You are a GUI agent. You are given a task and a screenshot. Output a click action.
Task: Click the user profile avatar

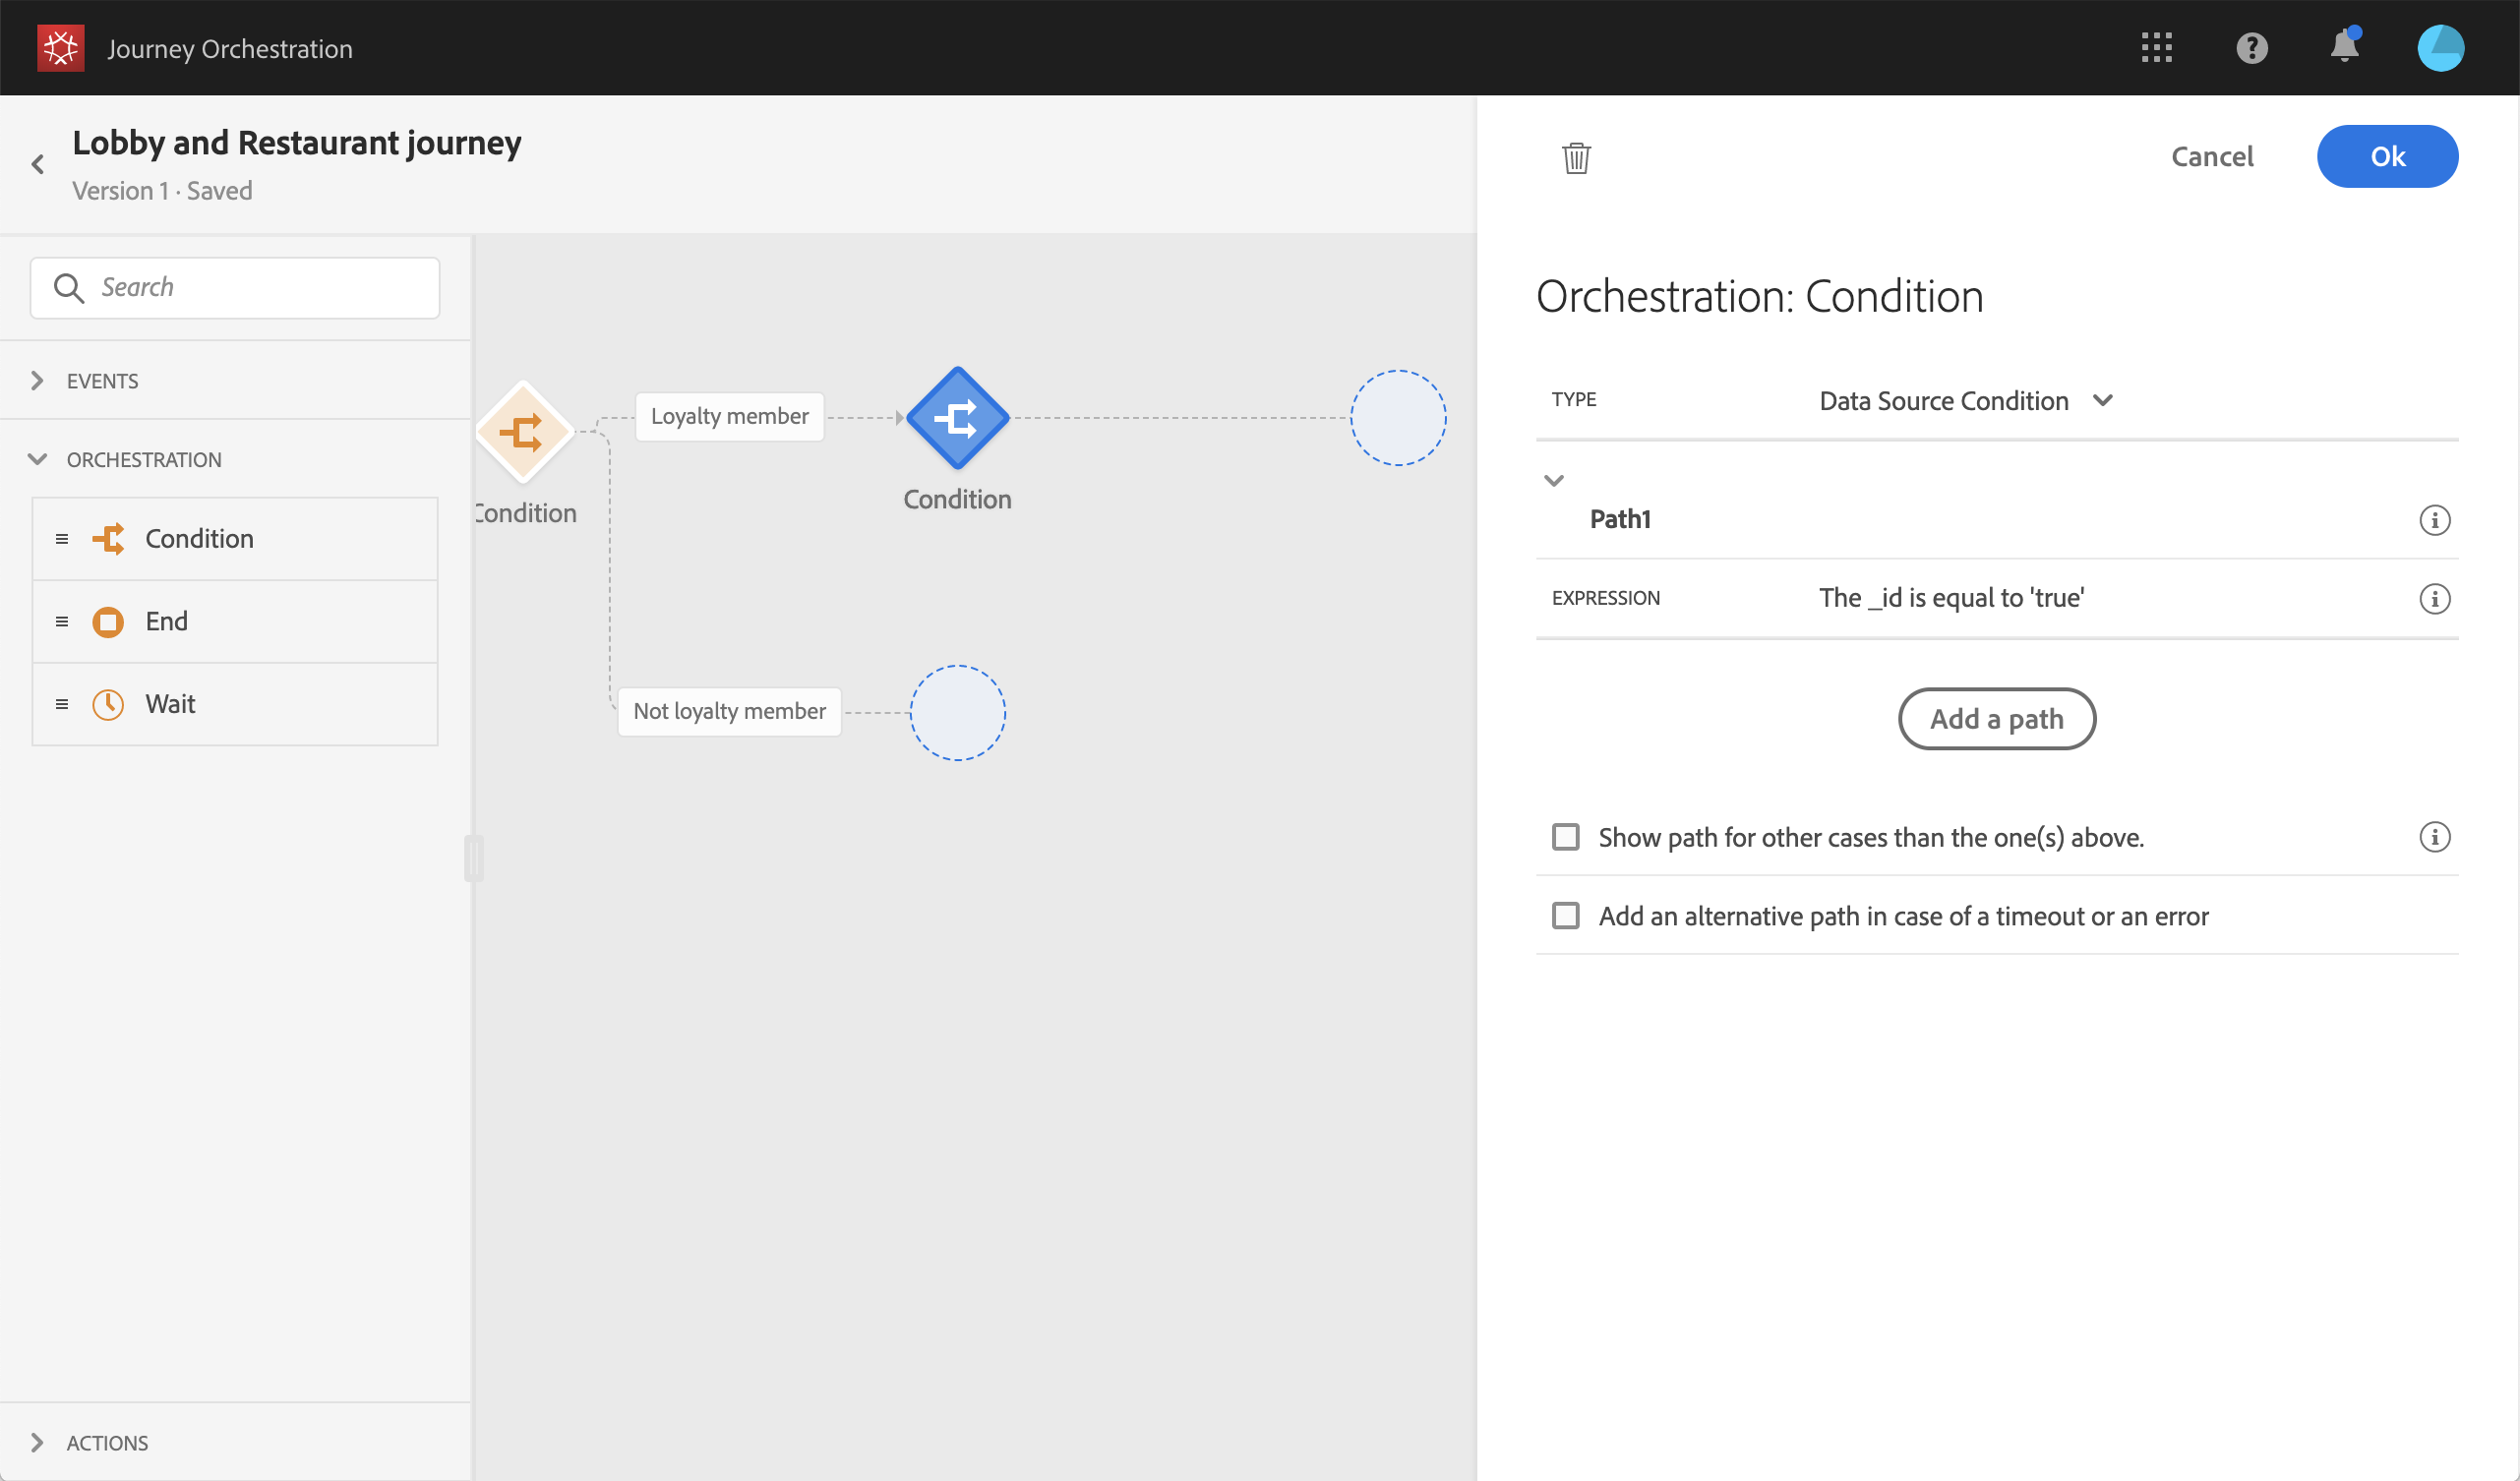(2439, 48)
